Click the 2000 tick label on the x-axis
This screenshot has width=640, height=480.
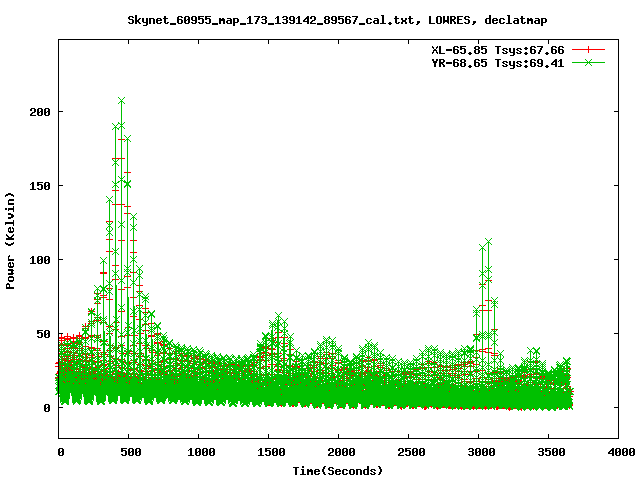[x=339, y=452]
